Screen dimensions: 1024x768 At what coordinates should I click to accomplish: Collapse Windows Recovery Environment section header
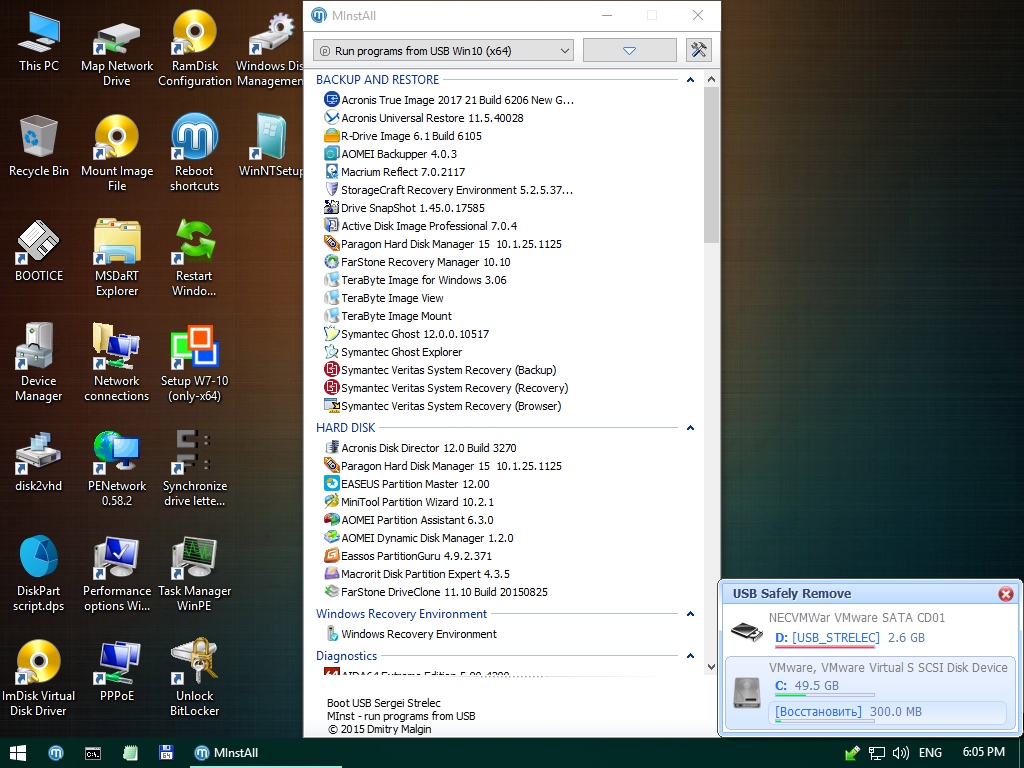click(x=690, y=614)
